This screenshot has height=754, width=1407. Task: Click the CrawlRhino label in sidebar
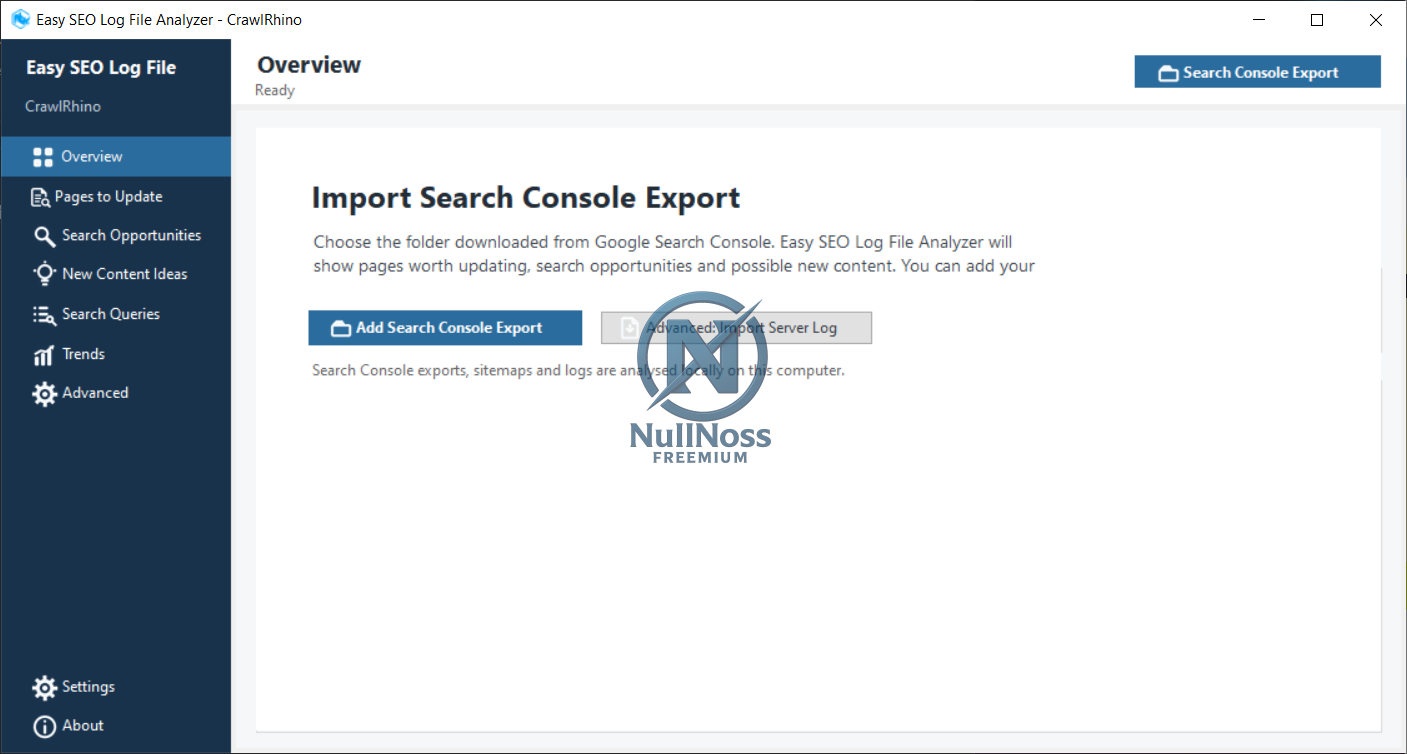[63, 107]
